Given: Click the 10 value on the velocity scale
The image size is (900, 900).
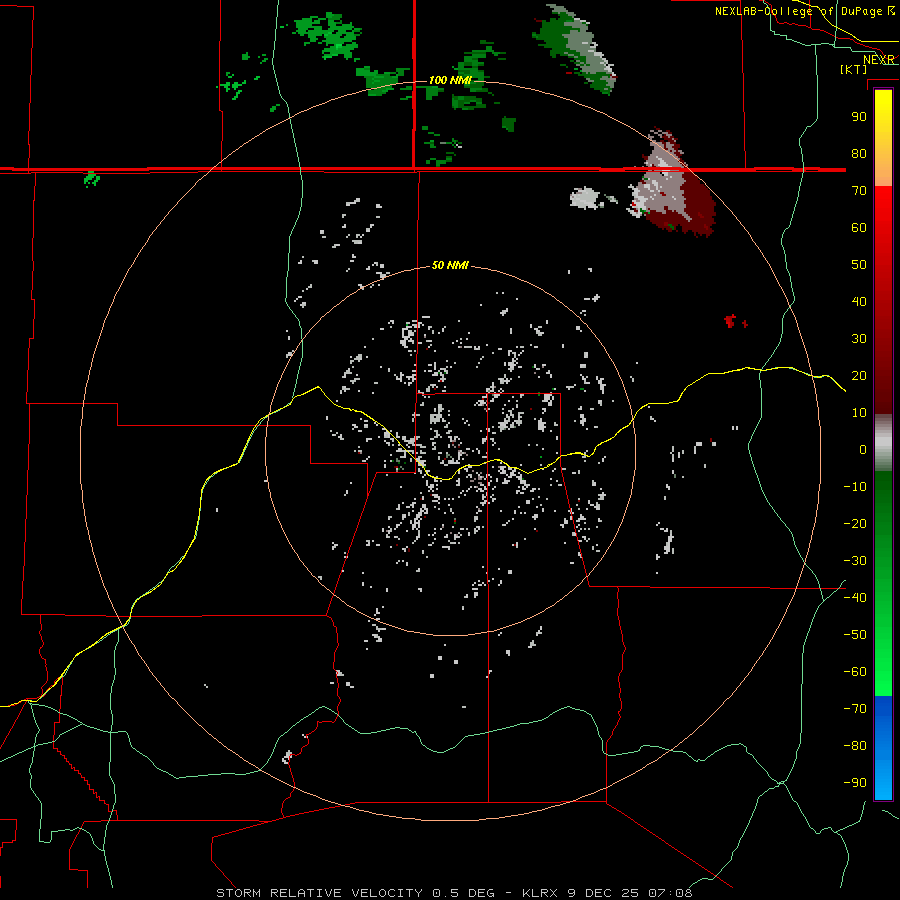Looking at the screenshot, I should click(x=859, y=413).
